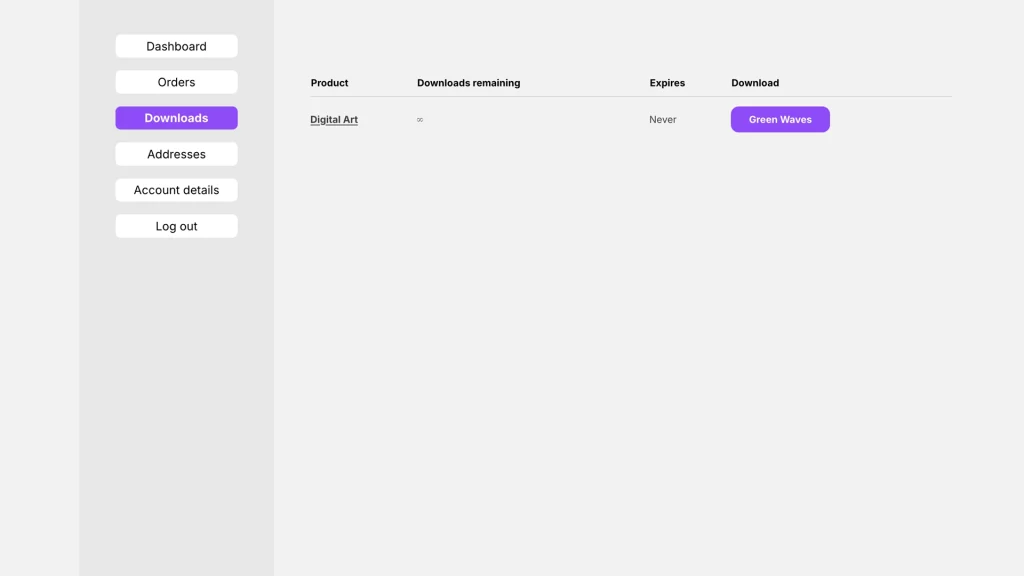
Task: Log out of the account
Action: (176, 226)
